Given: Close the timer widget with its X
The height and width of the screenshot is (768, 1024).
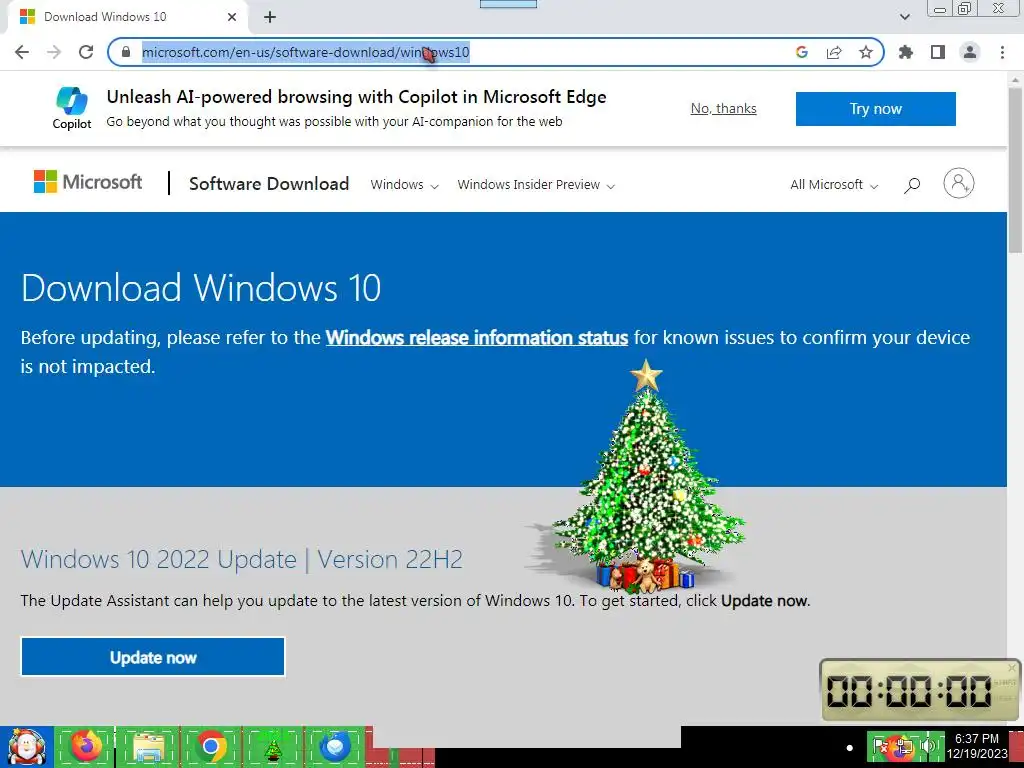Looking at the screenshot, I should pyautogui.click(x=1012, y=667).
